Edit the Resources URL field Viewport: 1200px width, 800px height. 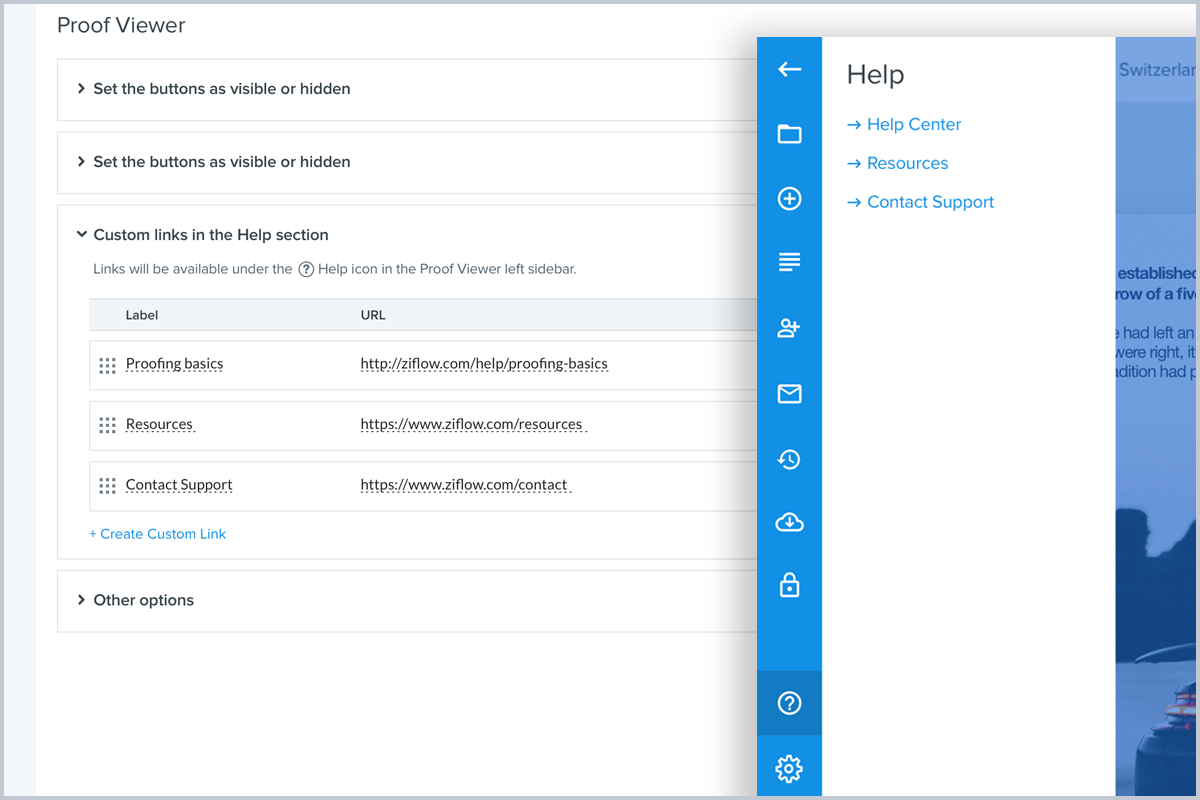pyautogui.click(x=472, y=425)
